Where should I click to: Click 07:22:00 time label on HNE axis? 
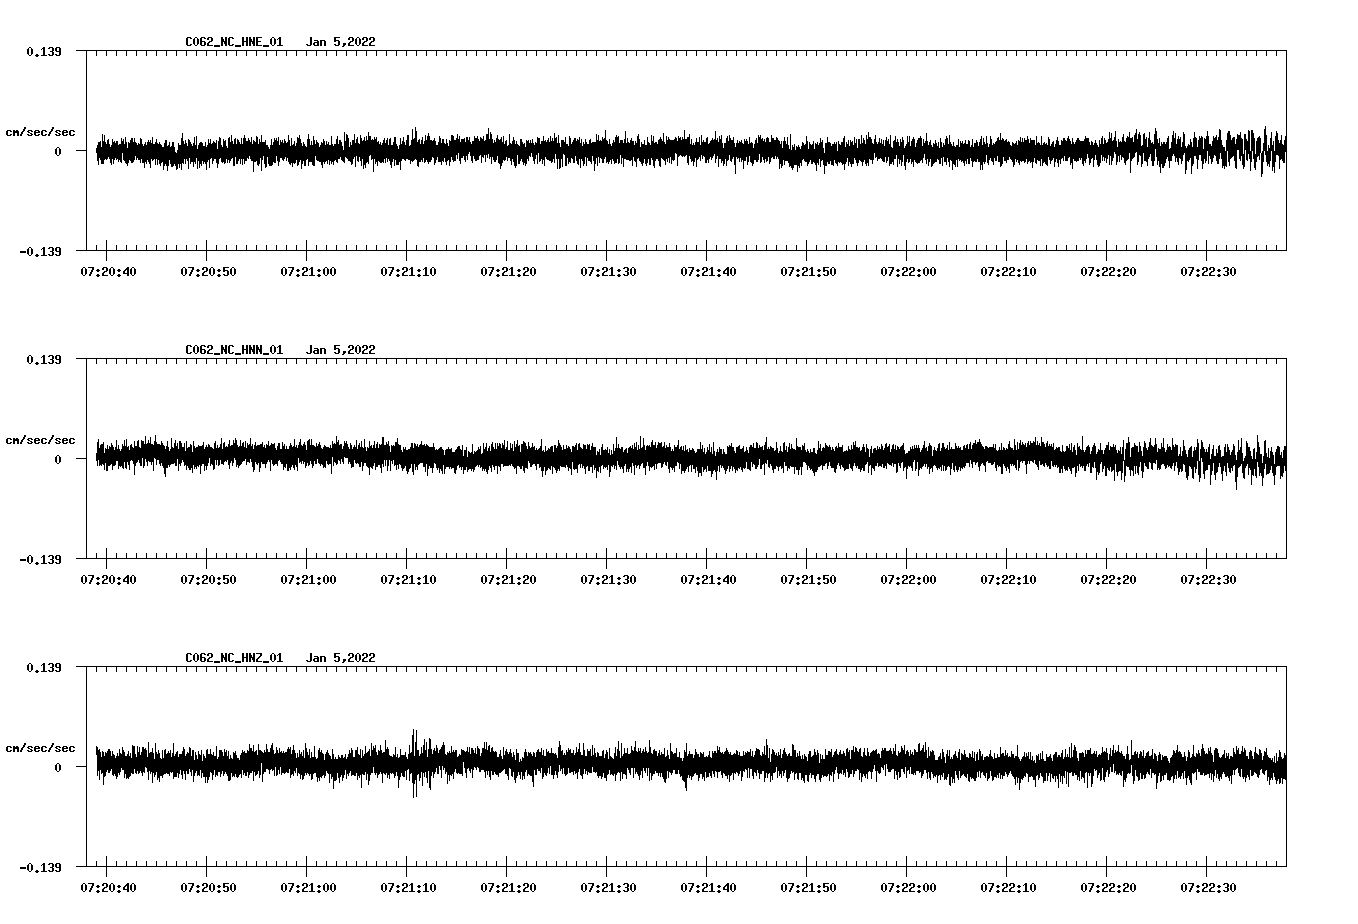pos(908,271)
